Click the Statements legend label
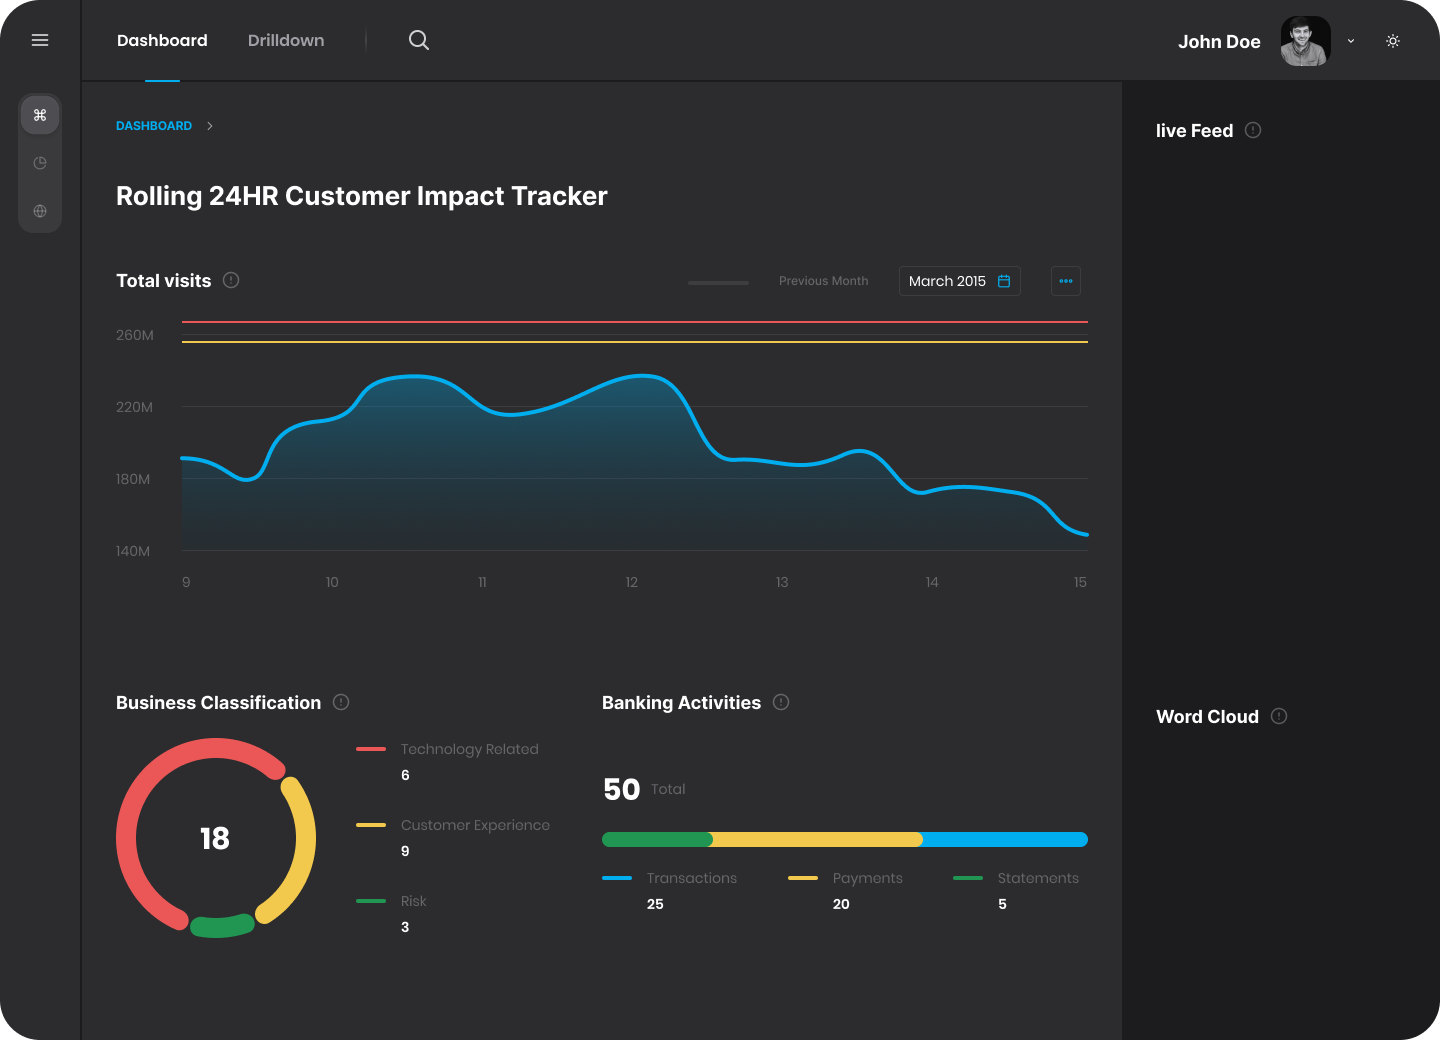The width and height of the screenshot is (1440, 1040). tap(1038, 878)
